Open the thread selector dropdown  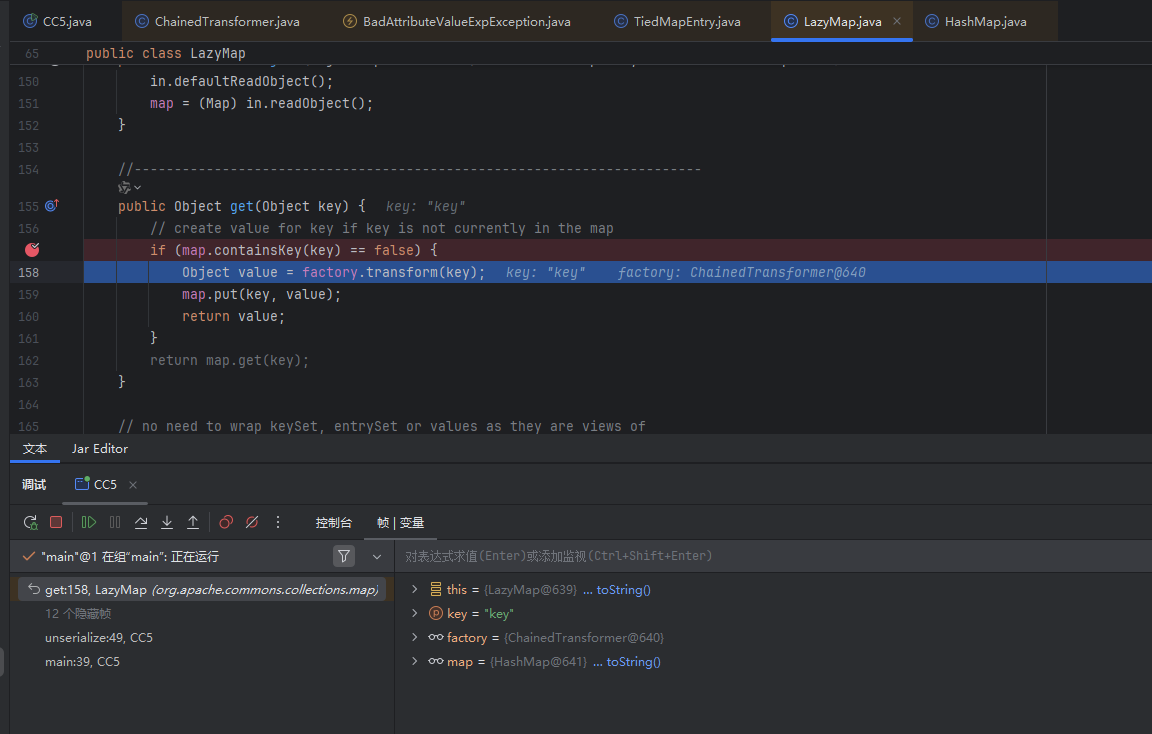[x=377, y=556]
